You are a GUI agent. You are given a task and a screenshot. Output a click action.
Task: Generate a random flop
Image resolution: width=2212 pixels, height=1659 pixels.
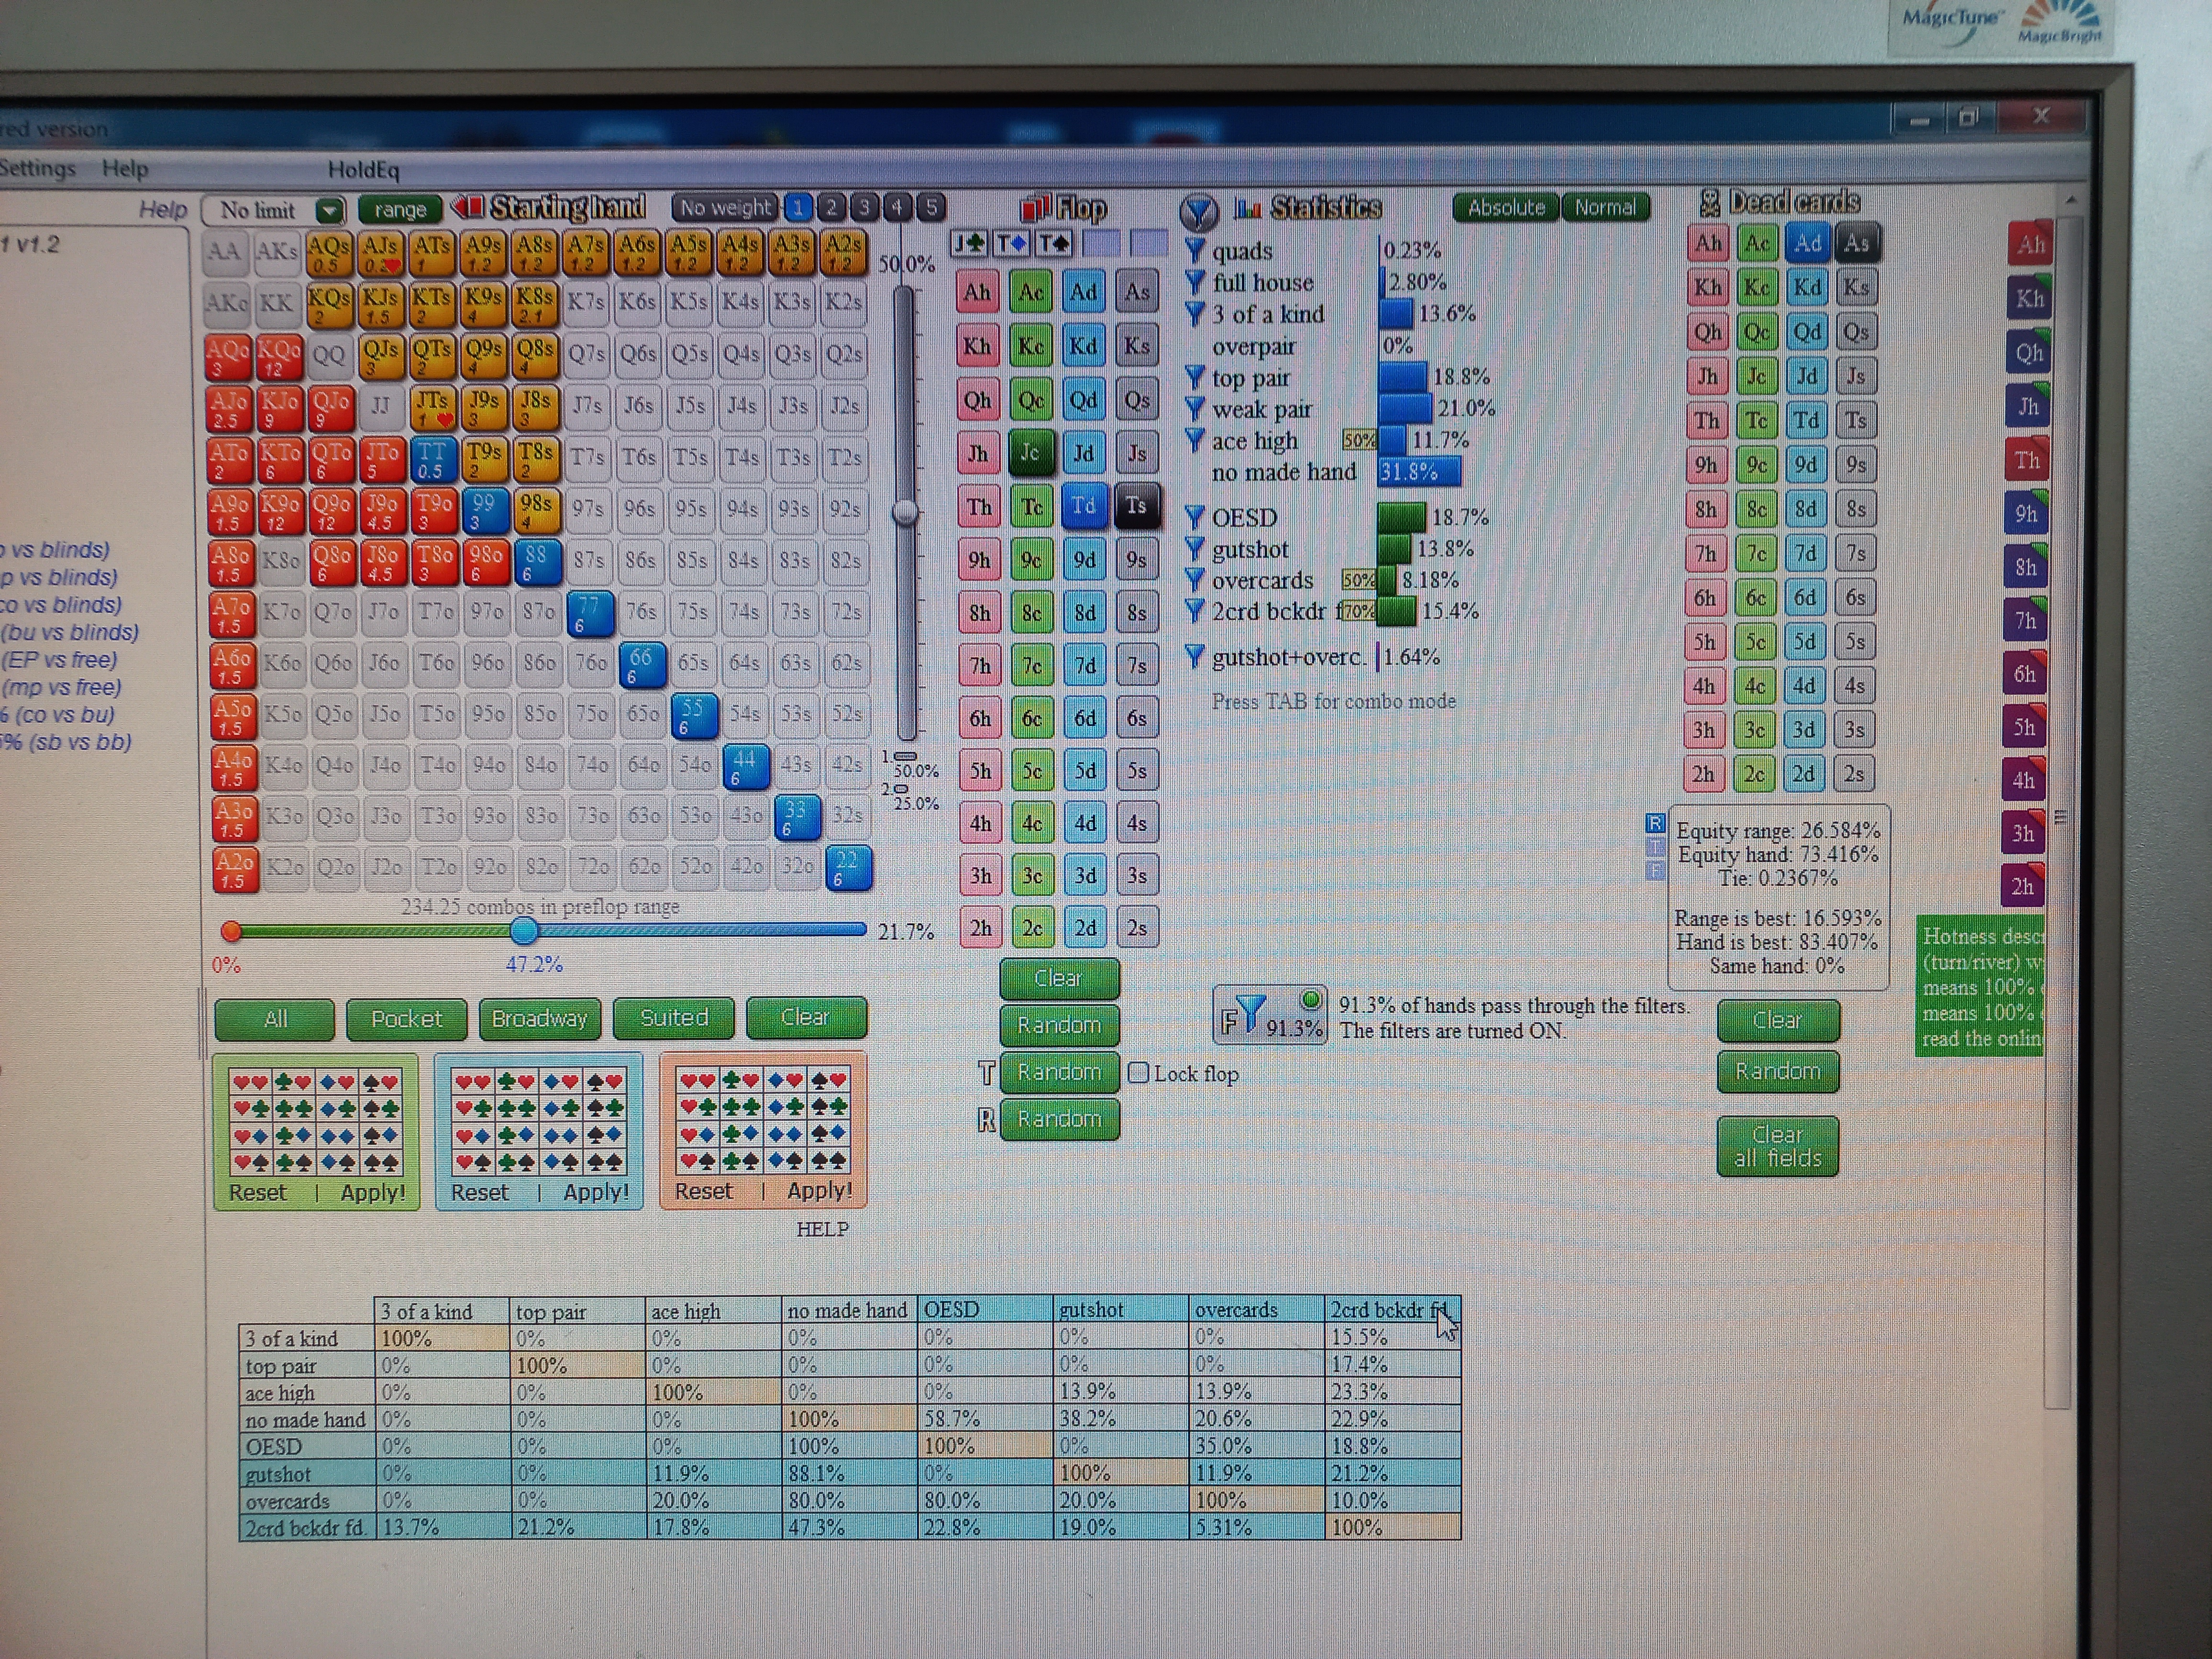1059,1025
